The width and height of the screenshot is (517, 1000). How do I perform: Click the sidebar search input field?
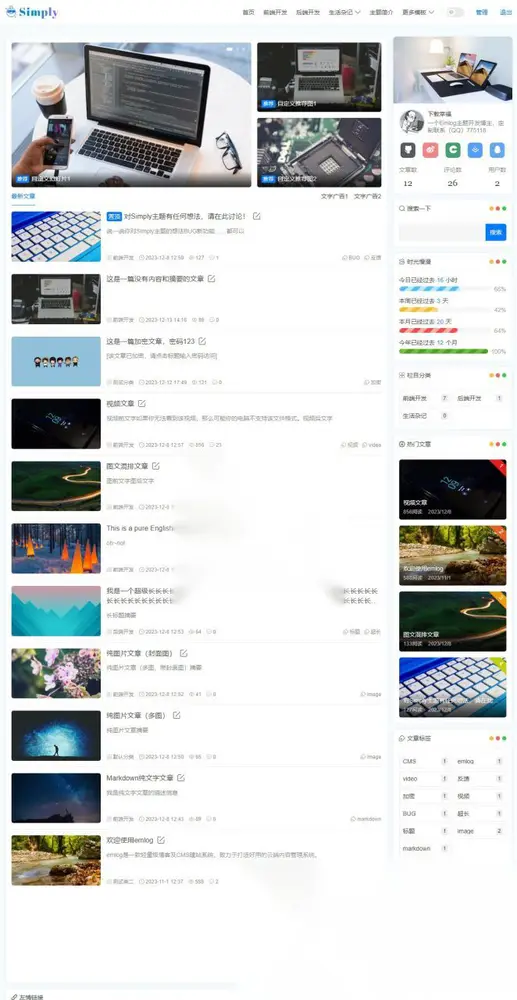click(442, 233)
